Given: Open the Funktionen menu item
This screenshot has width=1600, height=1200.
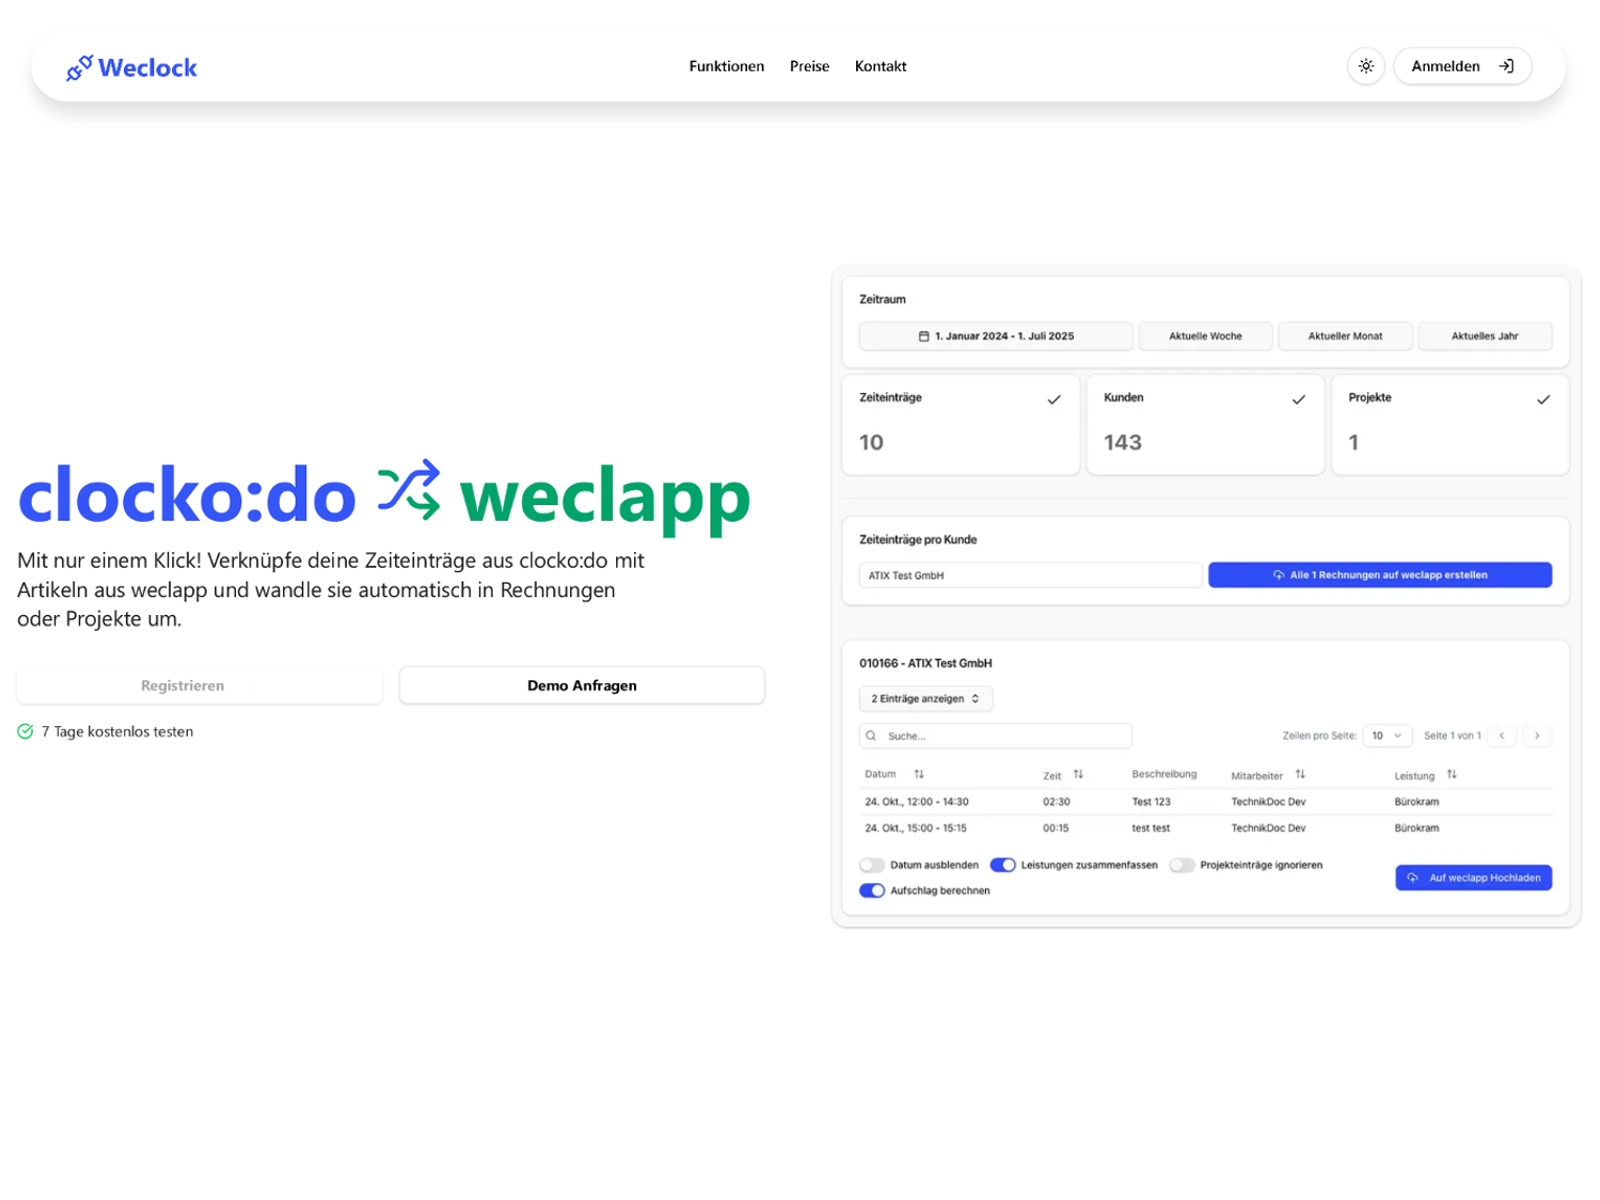Looking at the screenshot, I should [x=726, y=66].
